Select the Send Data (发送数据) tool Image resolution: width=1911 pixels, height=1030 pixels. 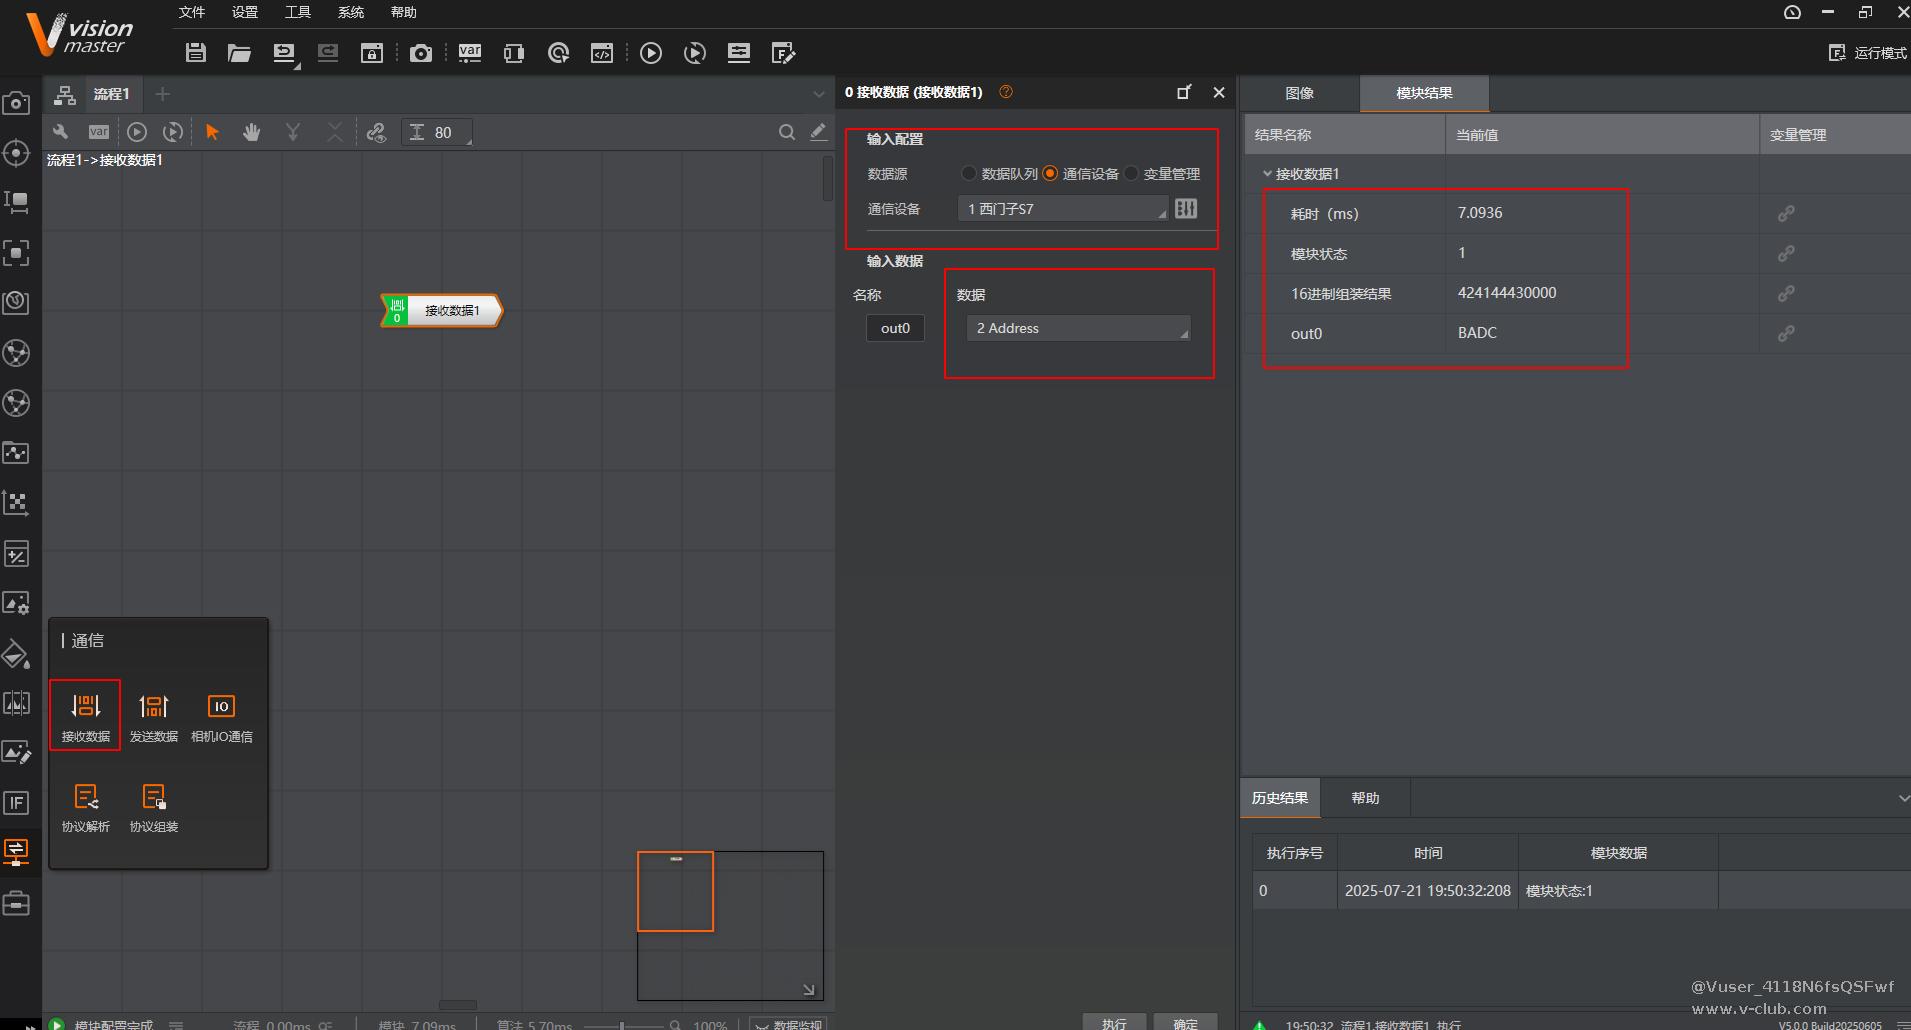[x=154, y=717]
